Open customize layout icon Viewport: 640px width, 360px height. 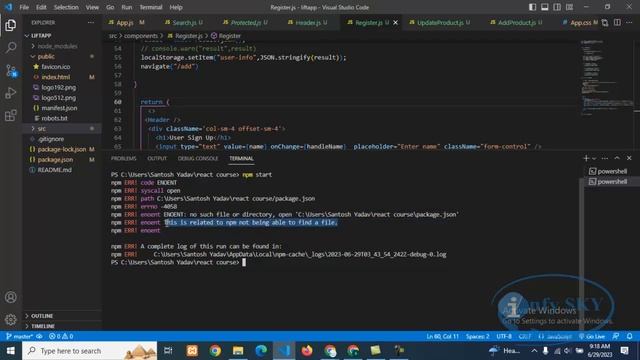point(569,7)
